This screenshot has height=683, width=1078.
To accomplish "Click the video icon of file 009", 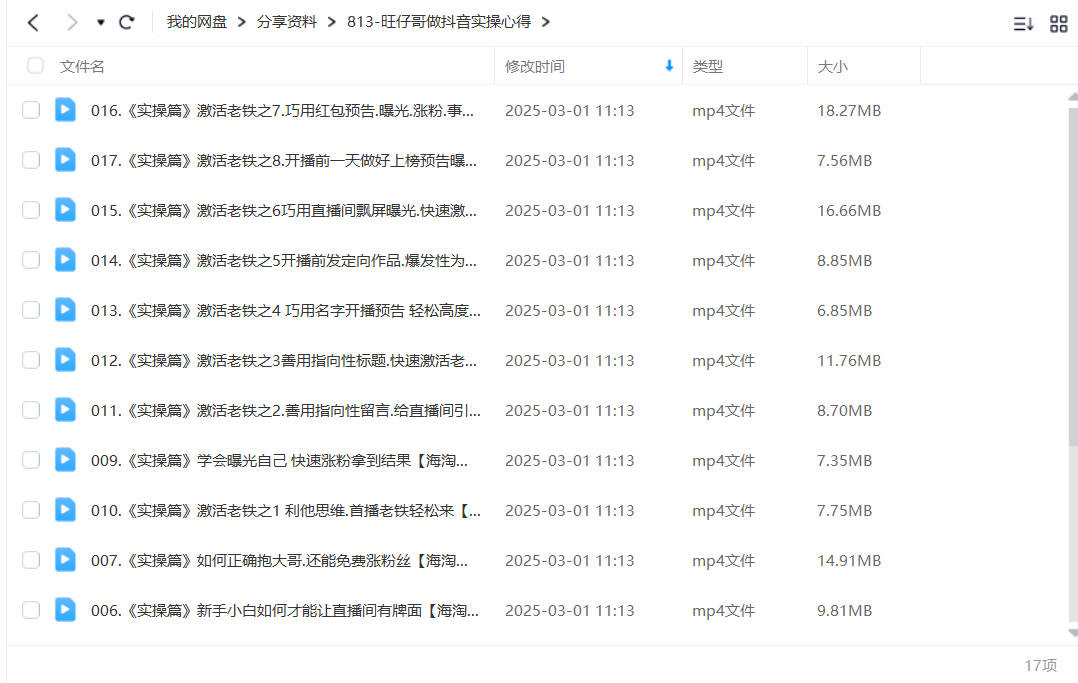I will click(x=65, y=459).
